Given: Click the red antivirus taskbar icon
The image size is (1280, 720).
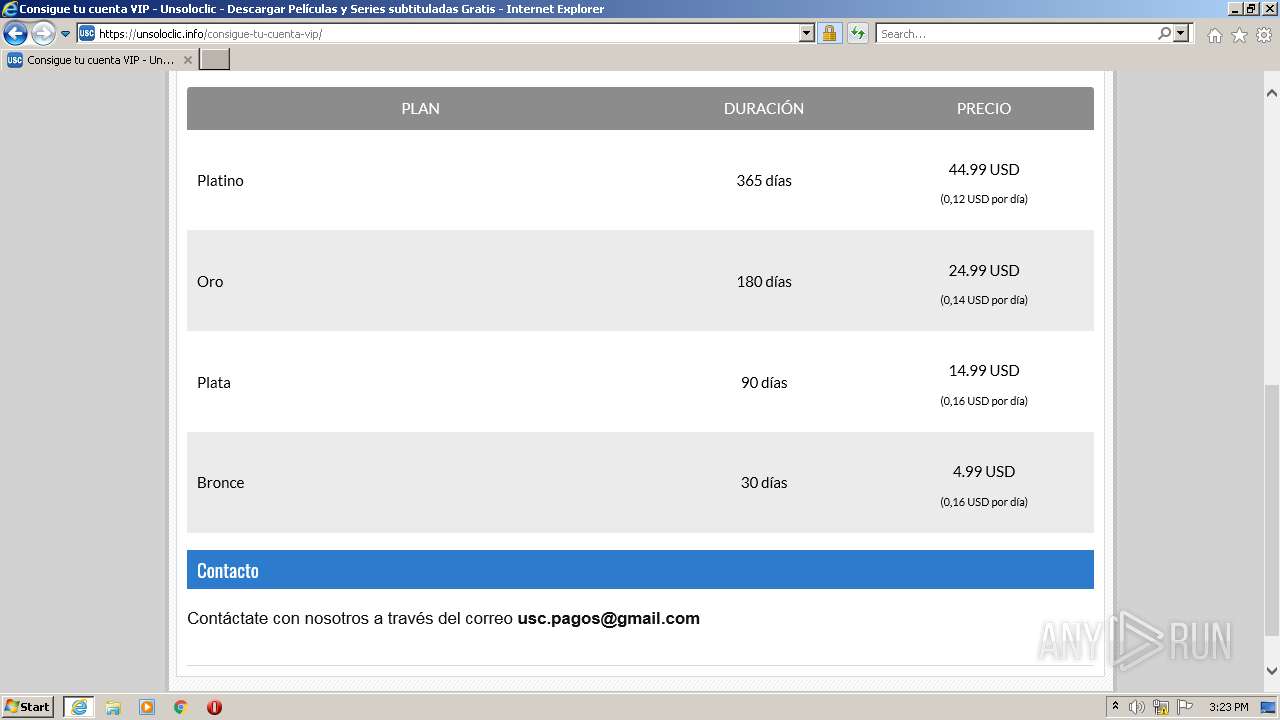Looking at the screenshot, I should 214,707.
